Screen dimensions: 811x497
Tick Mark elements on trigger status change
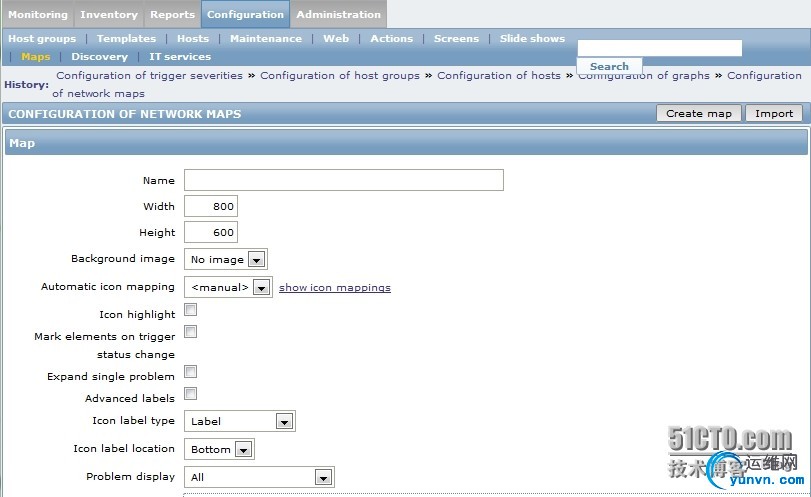pyautogui.click(x=191, y=332)
